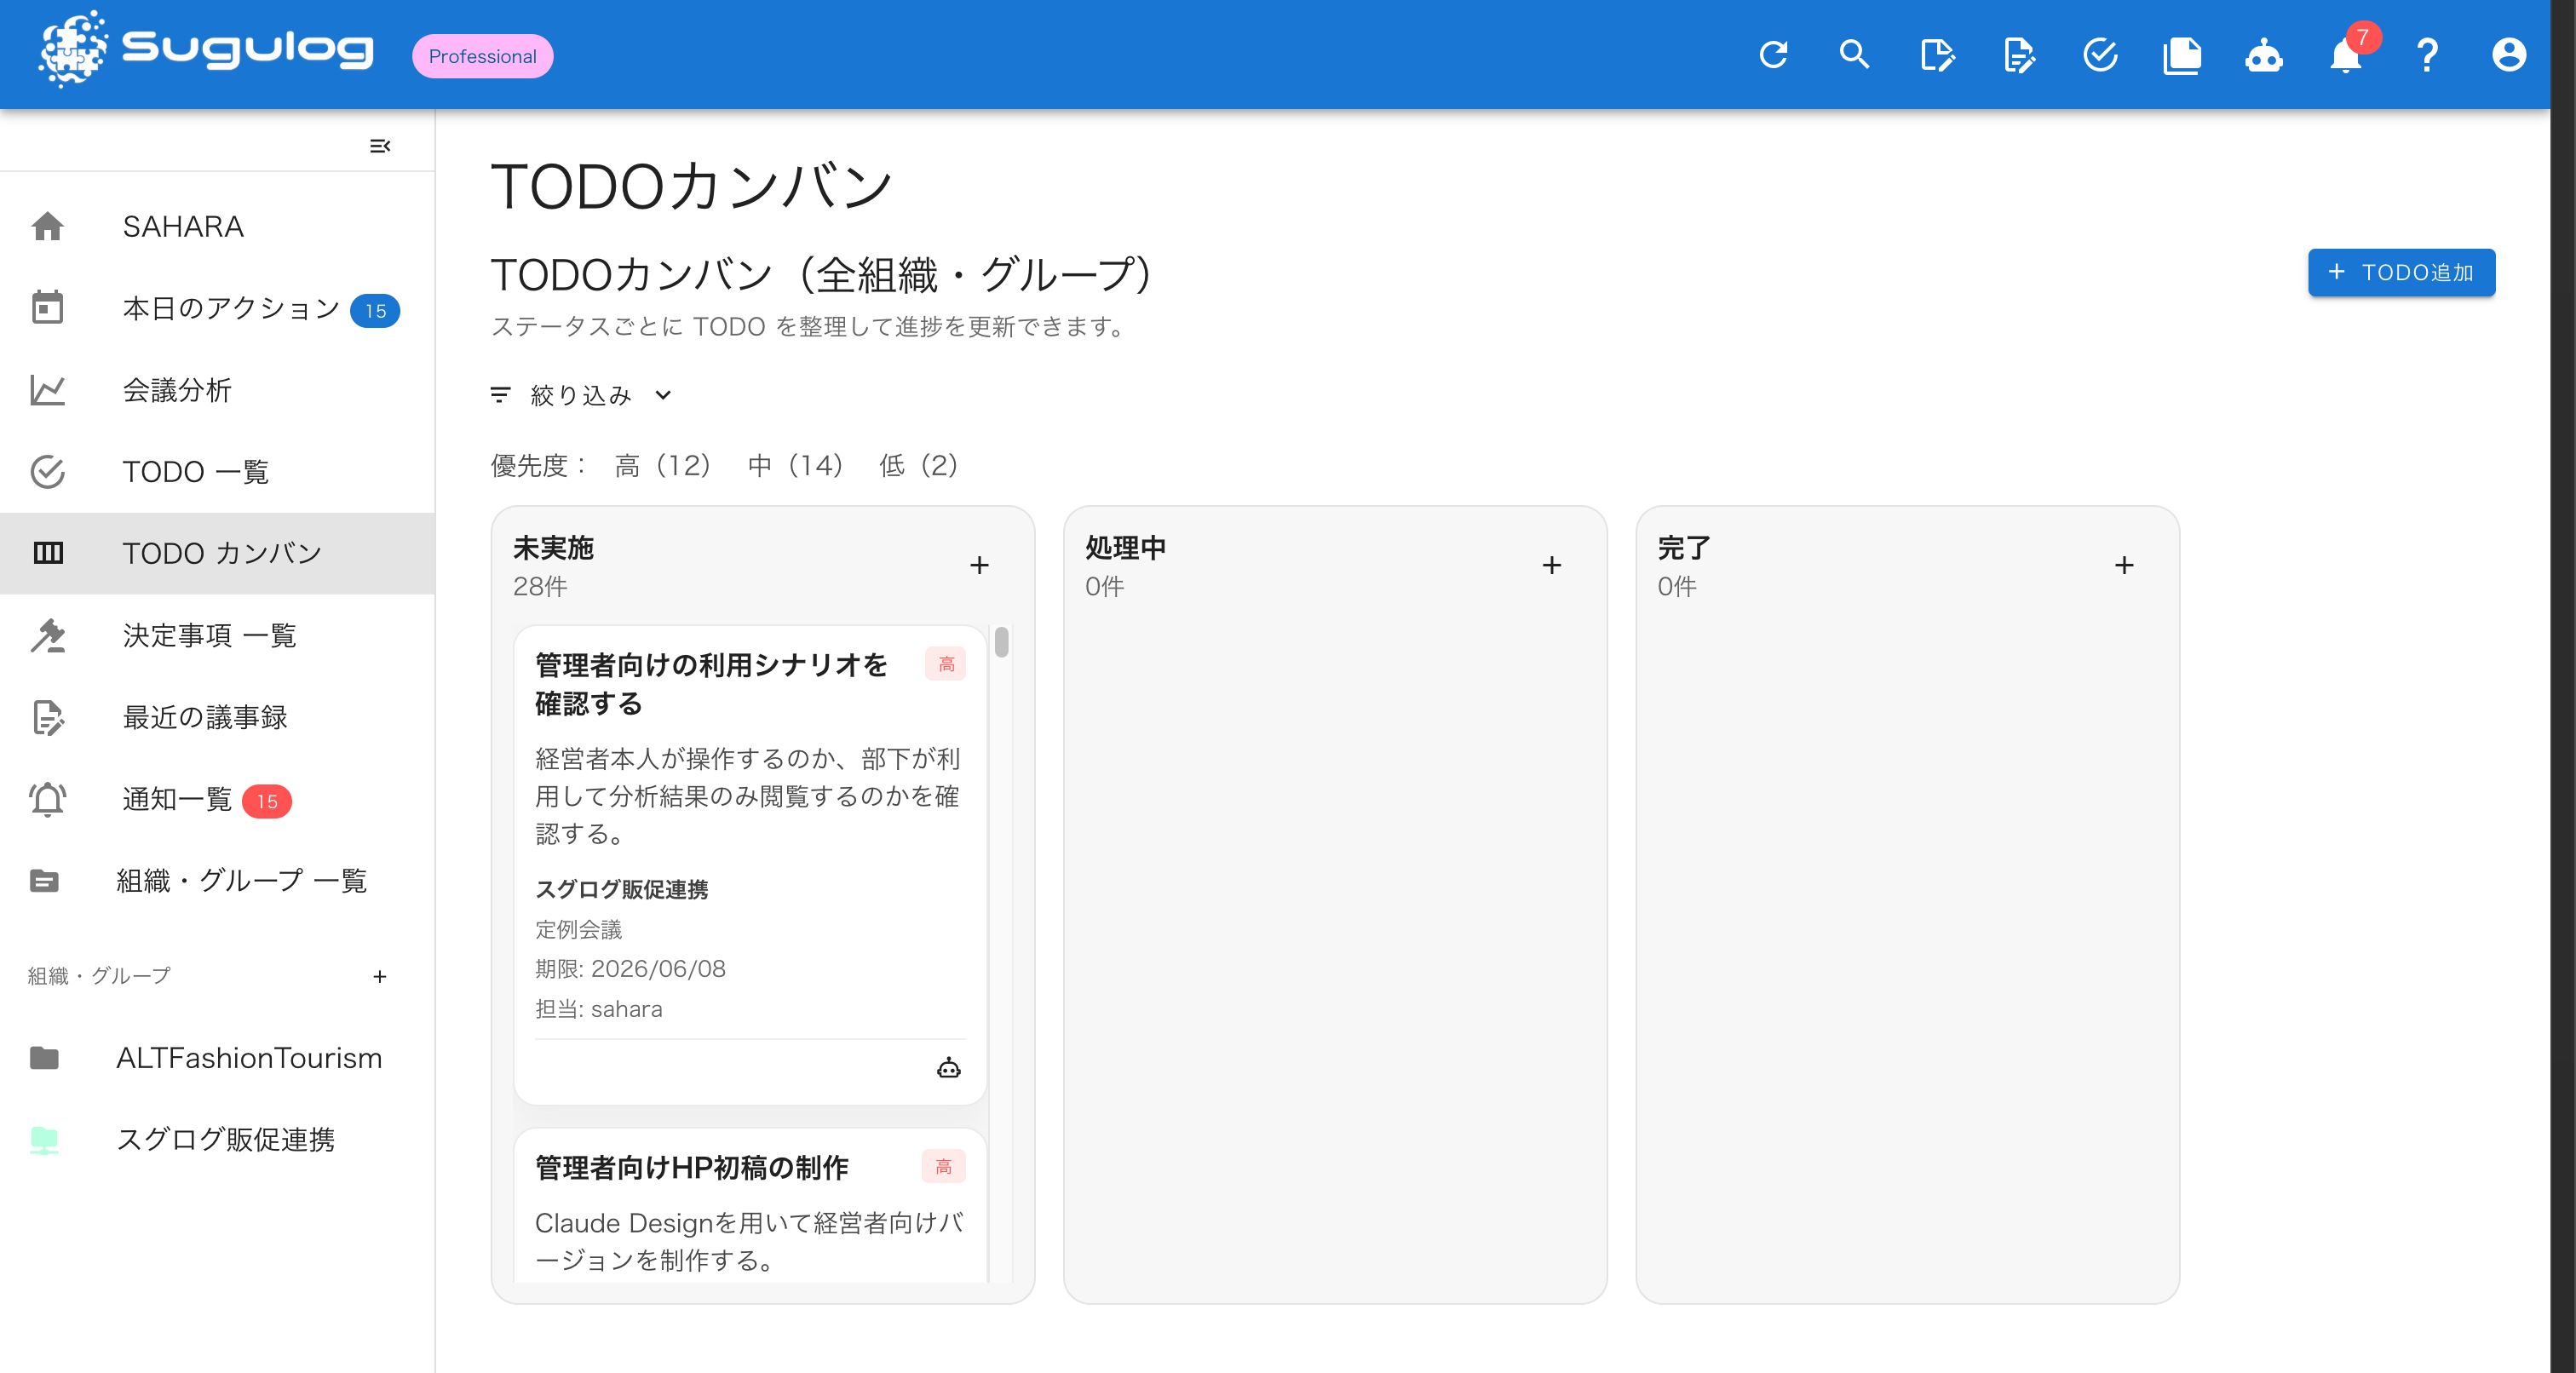Screen dimensions: 2576x1373
Task: Open ALTFashionTourism group
Action: (x=217, y=1058)
